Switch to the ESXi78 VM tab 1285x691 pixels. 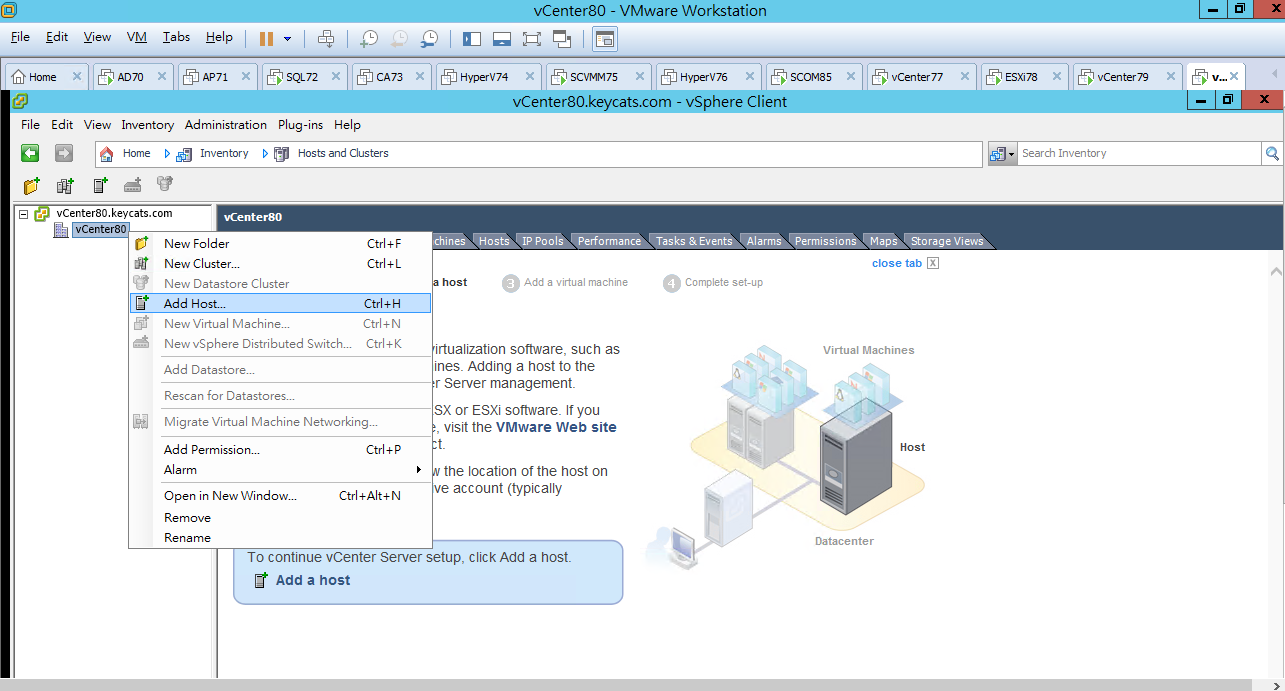coord(1024,76)
